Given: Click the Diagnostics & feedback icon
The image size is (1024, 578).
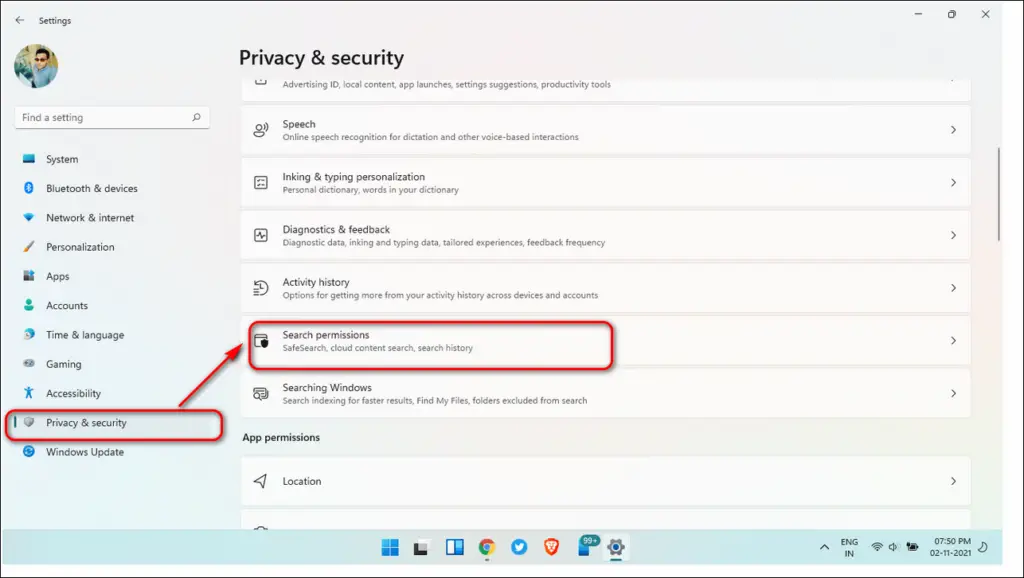Looking at the screenshot, I should (261, 235).
